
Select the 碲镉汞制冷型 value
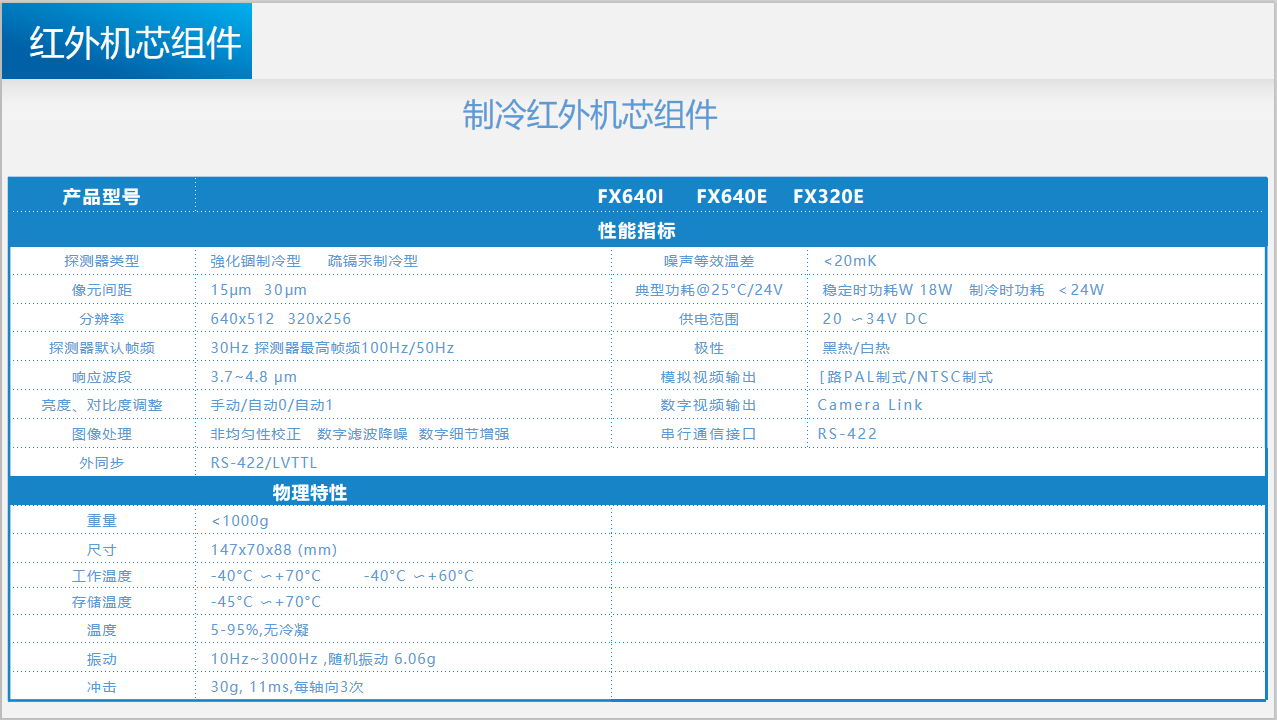click(373, 261)
